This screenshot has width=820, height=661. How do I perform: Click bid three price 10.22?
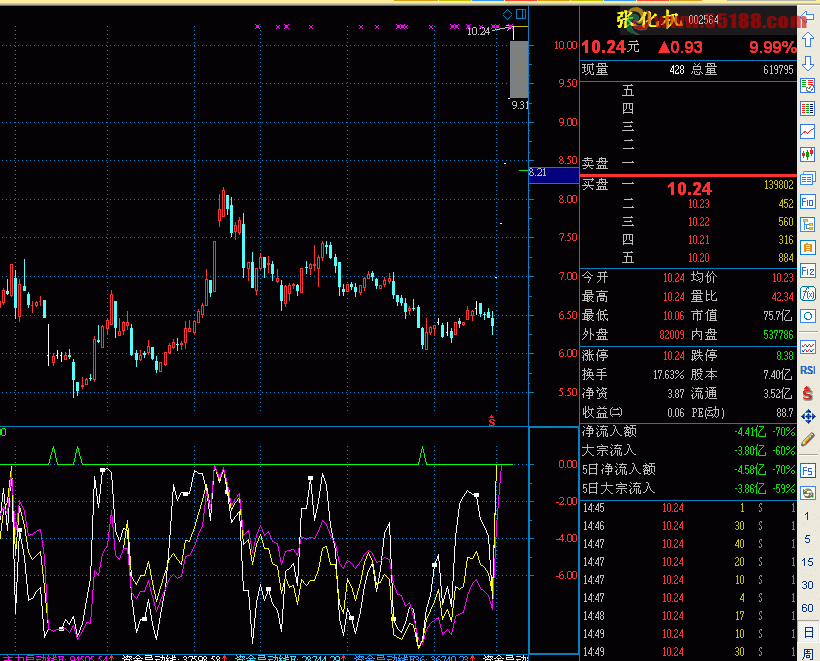pyautogui.click(x=699, y=222)
